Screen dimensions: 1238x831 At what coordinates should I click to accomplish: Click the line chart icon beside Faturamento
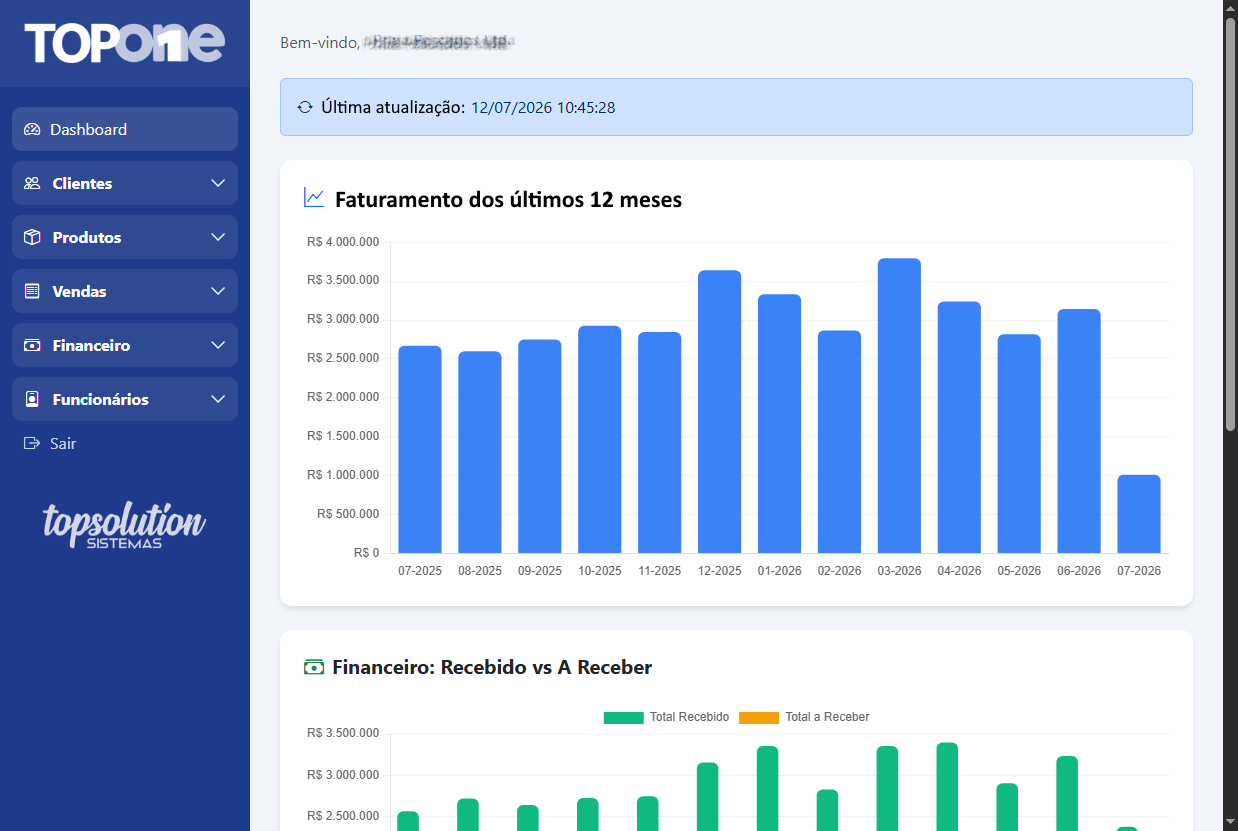(314, 198)
